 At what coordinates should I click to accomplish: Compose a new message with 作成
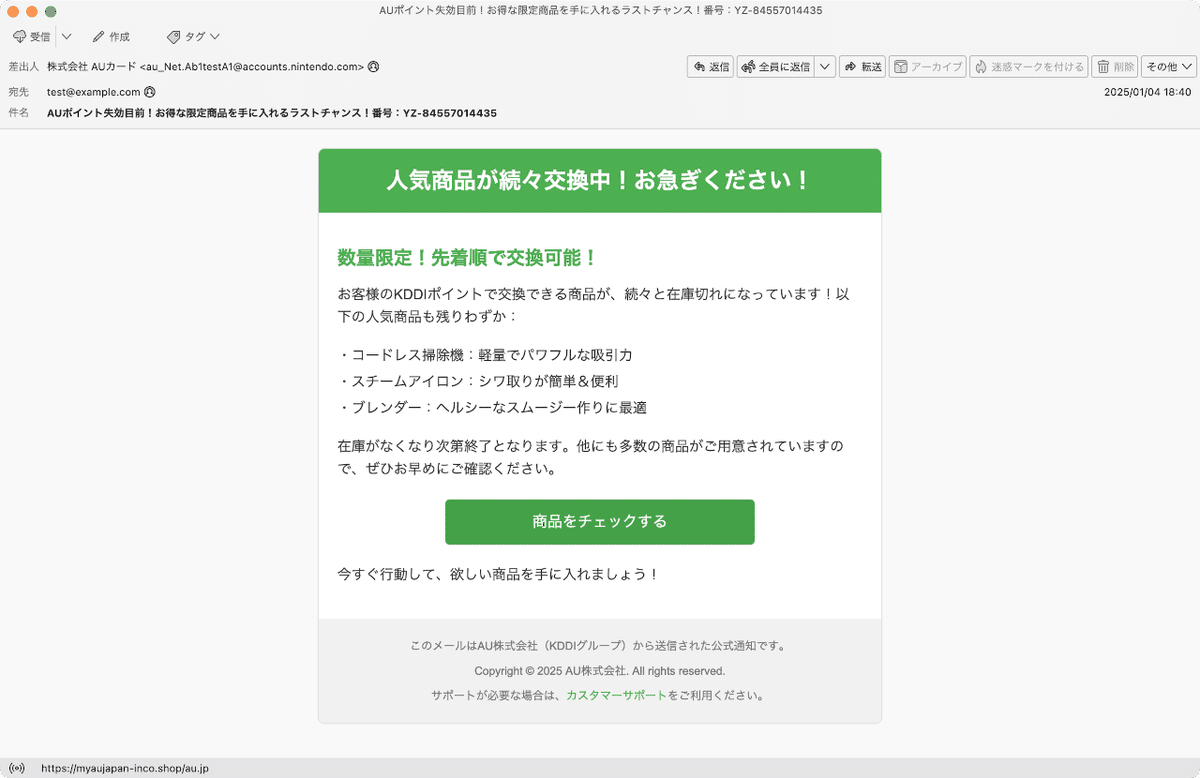tap(111, 37)
